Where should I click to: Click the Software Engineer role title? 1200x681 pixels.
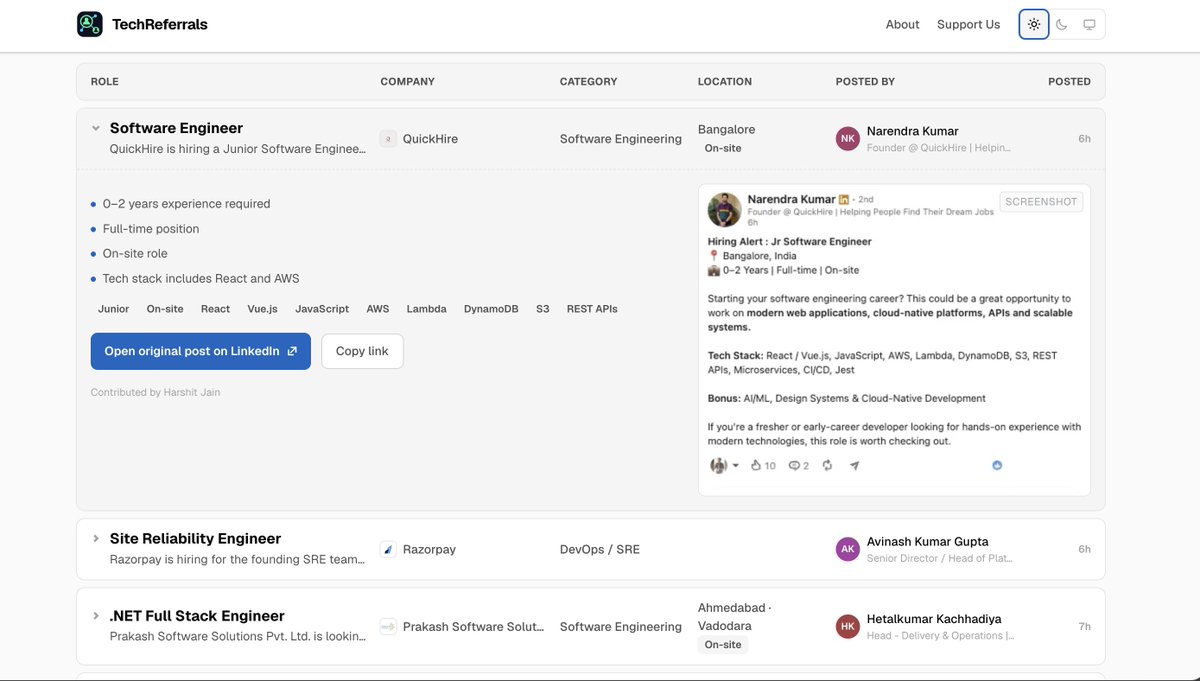(176, 128)
